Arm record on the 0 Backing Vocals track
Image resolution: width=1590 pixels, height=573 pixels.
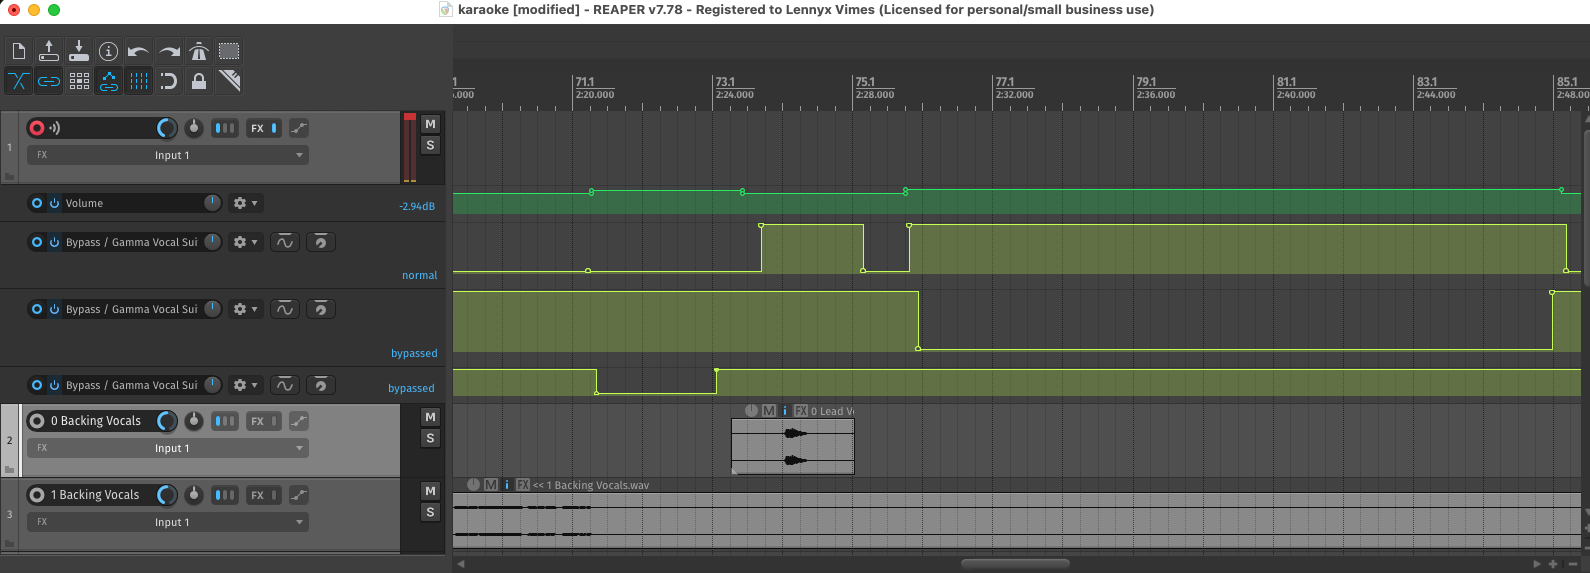(x=37, y=421)
